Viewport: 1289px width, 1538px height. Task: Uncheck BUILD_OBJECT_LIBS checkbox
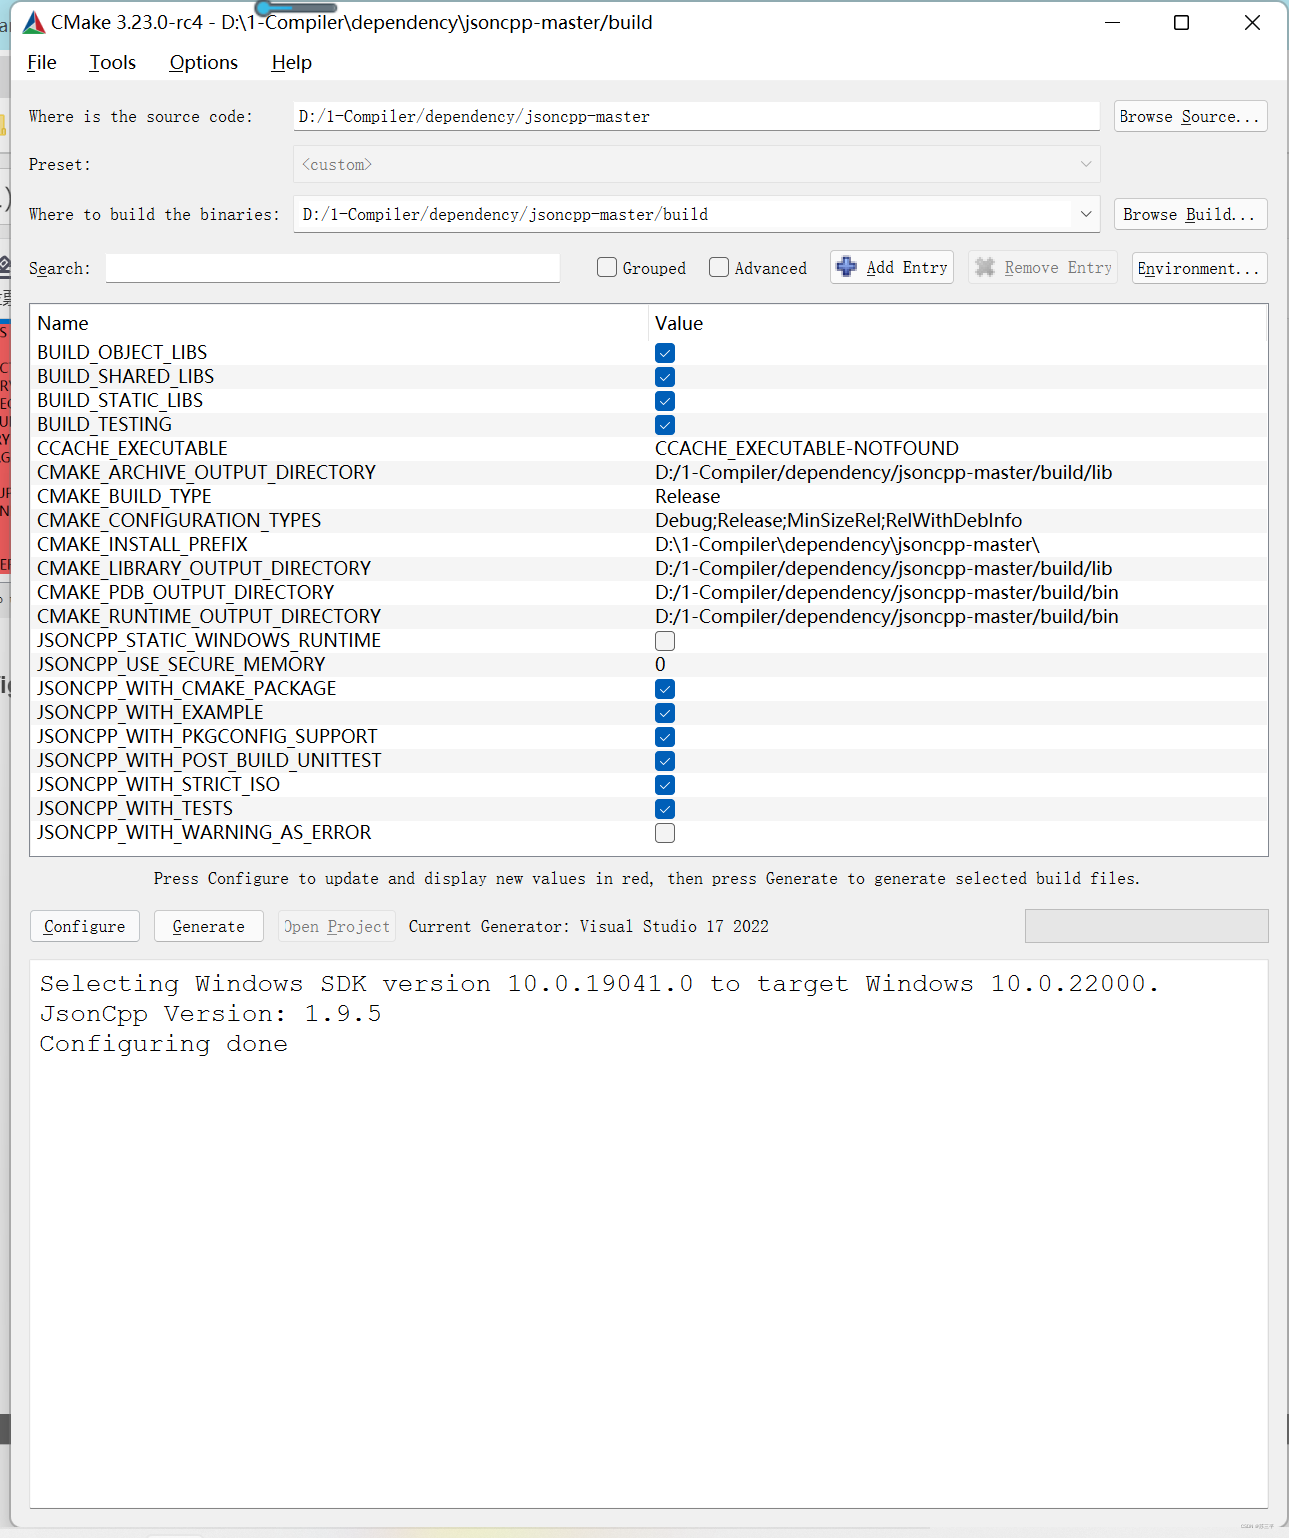tap(665, 353)
